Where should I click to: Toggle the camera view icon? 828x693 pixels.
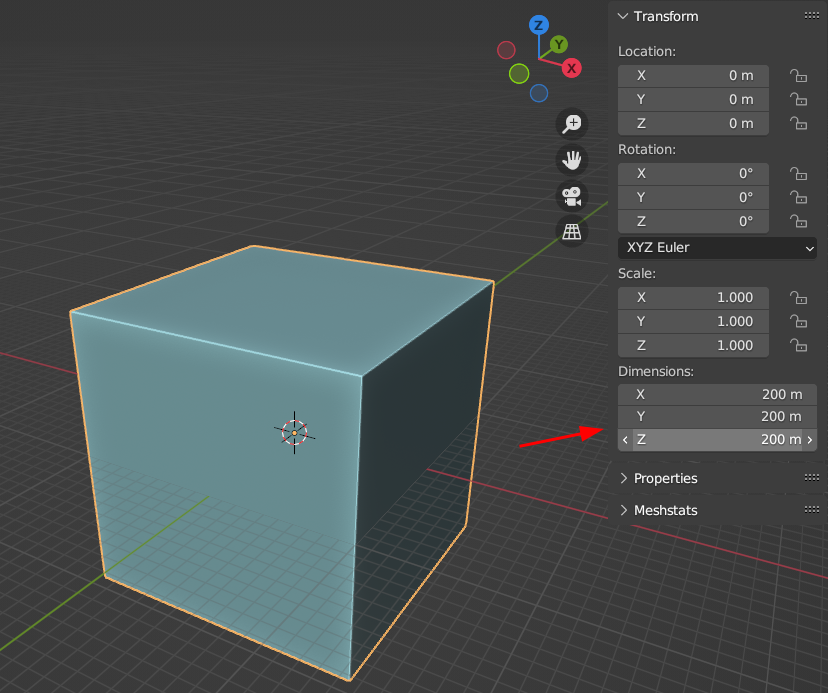coord(572,196)
